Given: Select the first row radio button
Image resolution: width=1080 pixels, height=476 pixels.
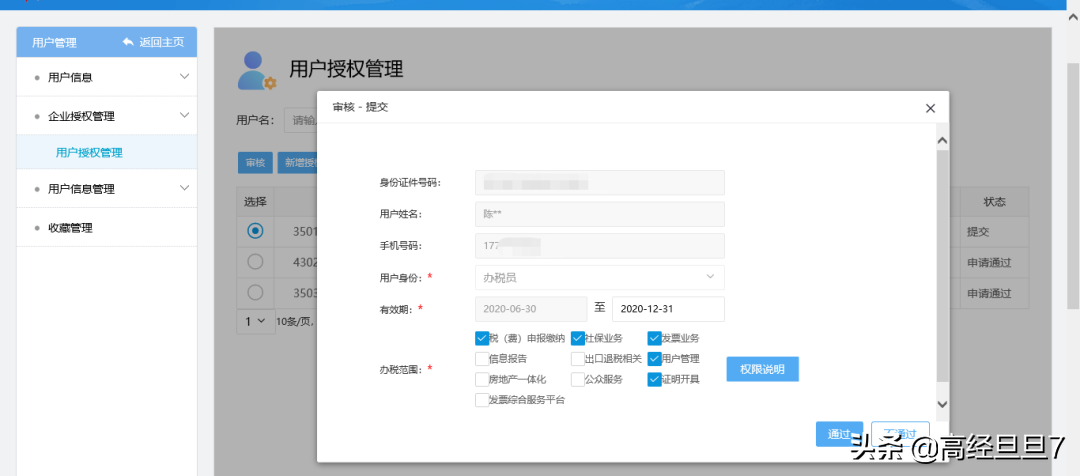Looking at the screenshot, I should [x=256, y=231].
